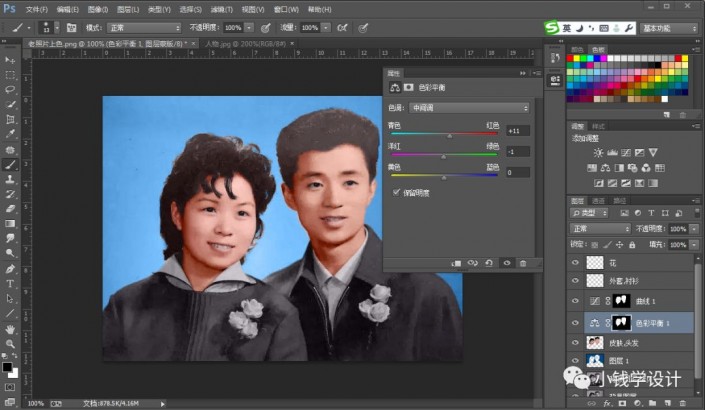
Task: Hide the 皮肤,头发 layer
Action: point(575,343)
